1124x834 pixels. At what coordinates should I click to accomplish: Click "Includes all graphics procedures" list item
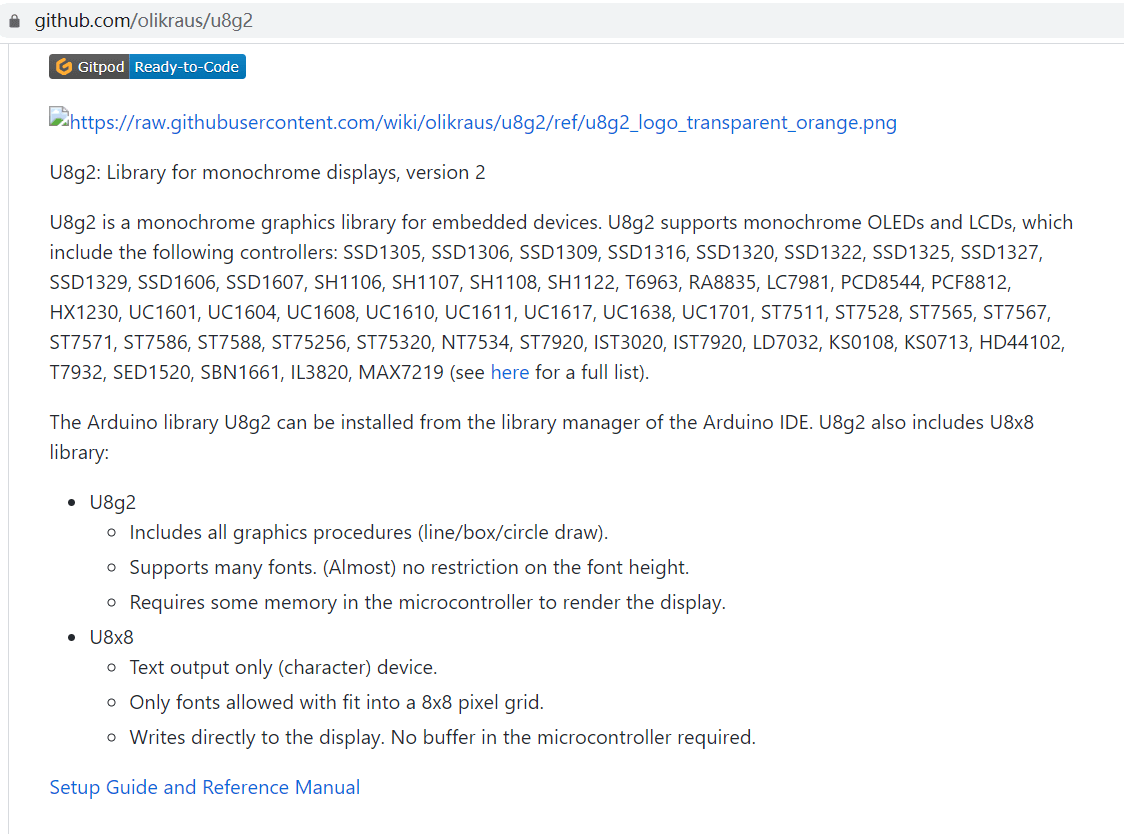tap(368, 532)
